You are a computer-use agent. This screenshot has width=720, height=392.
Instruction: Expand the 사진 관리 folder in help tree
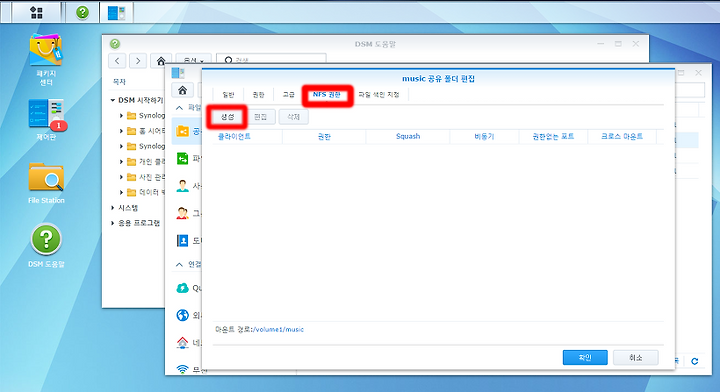pyautogui.click(x=121, y=177)
